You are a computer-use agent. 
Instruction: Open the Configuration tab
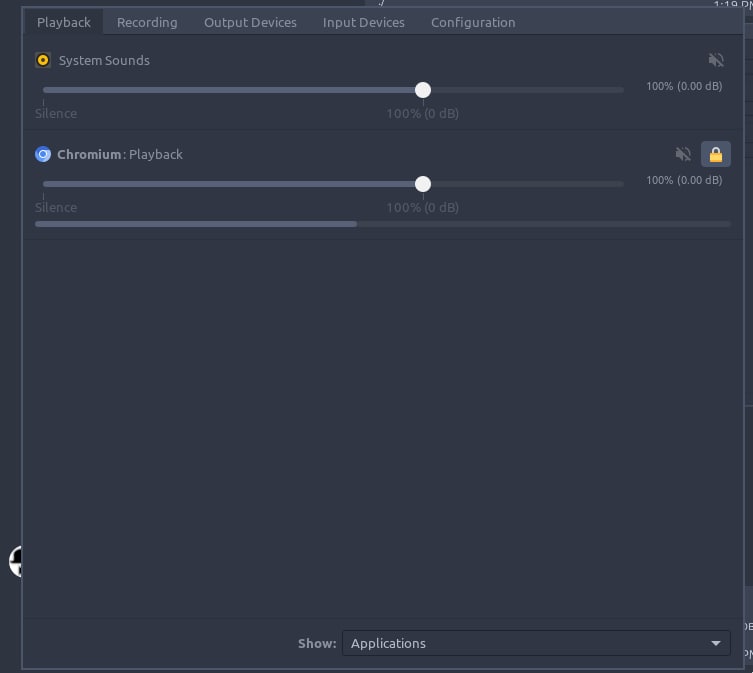coord(473,23)
